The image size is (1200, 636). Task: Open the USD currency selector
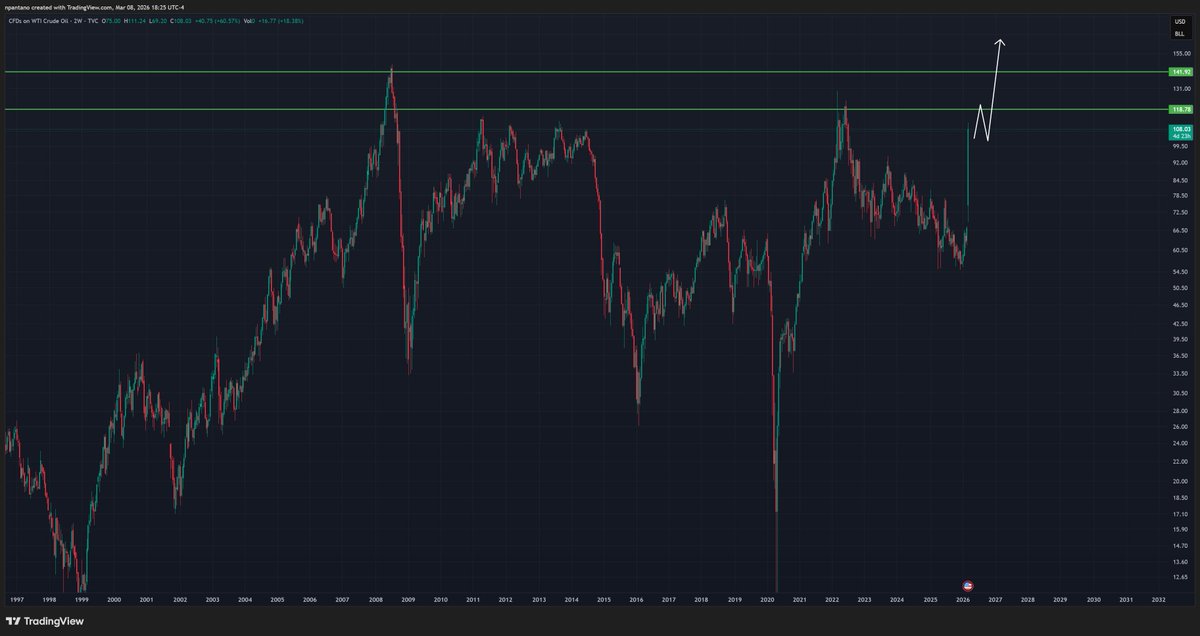pyautogui.click(x=1180, y=22)
